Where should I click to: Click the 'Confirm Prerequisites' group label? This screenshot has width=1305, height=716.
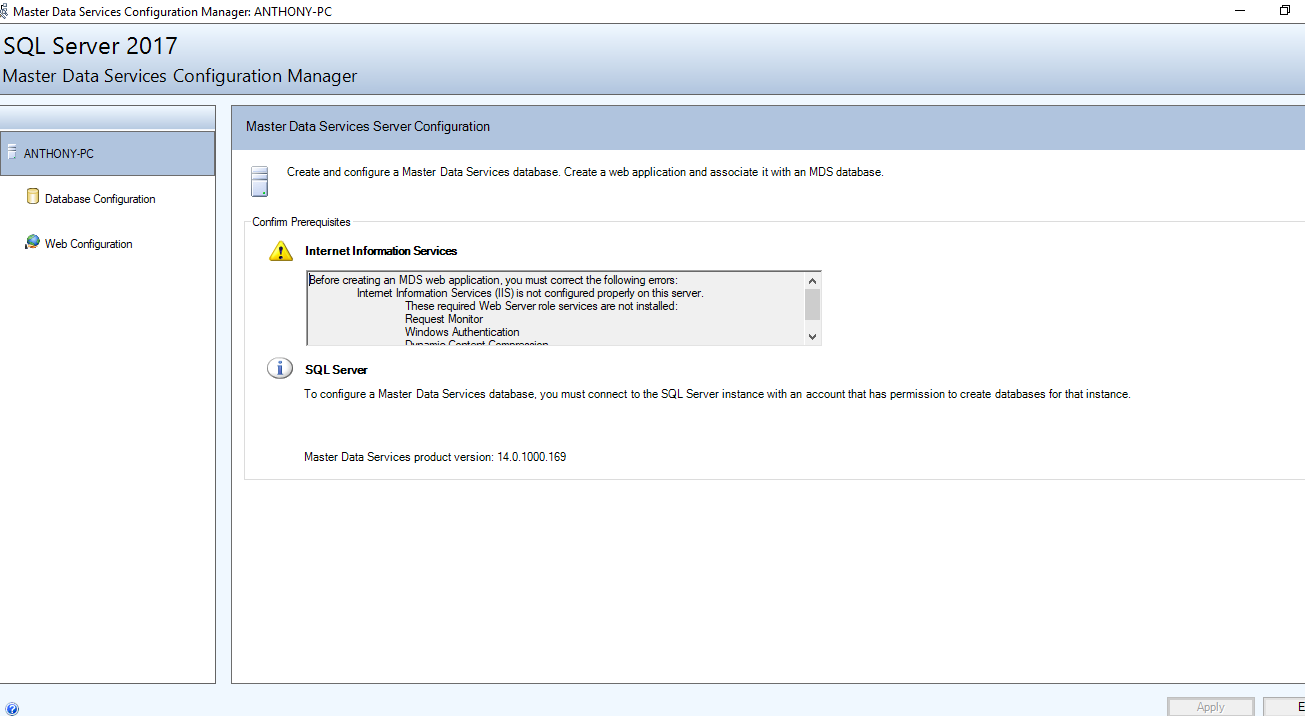(x=301, y=222)
